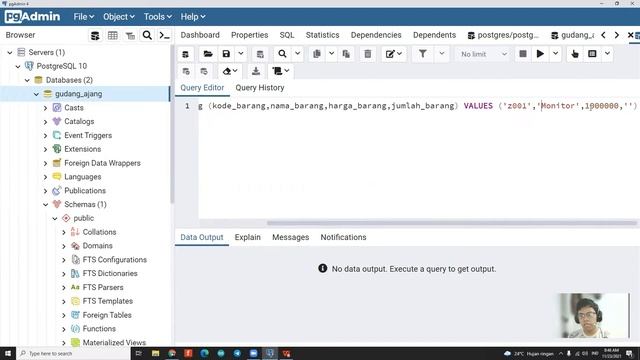Open the Statistics tab

click(x=322, y=35)
